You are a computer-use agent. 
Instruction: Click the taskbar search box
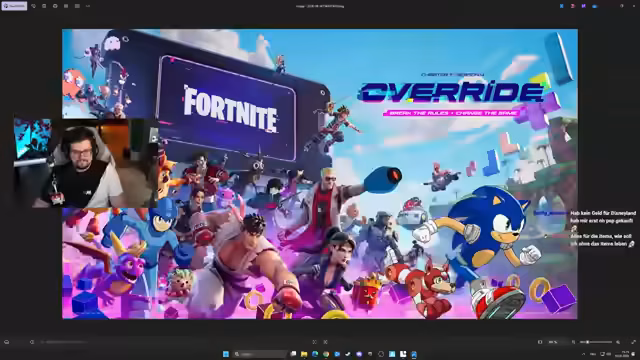[x=260, y=354]
